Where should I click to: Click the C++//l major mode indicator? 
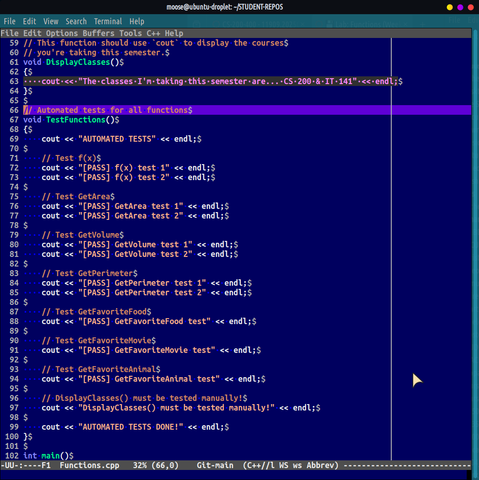[x=261, y=465]
